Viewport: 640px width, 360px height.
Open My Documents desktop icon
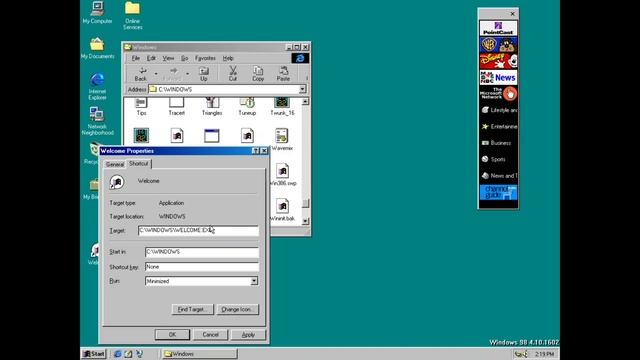[x=97, y=48]
